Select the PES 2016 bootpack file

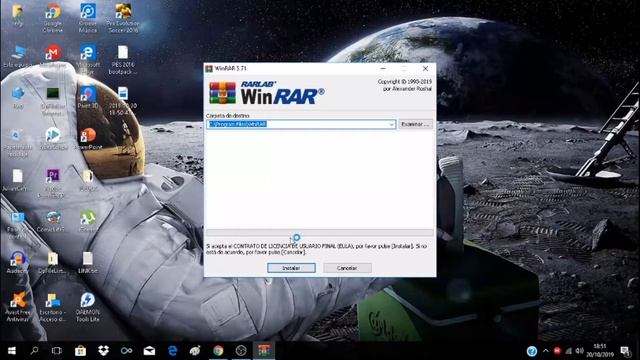pos(123,59)
